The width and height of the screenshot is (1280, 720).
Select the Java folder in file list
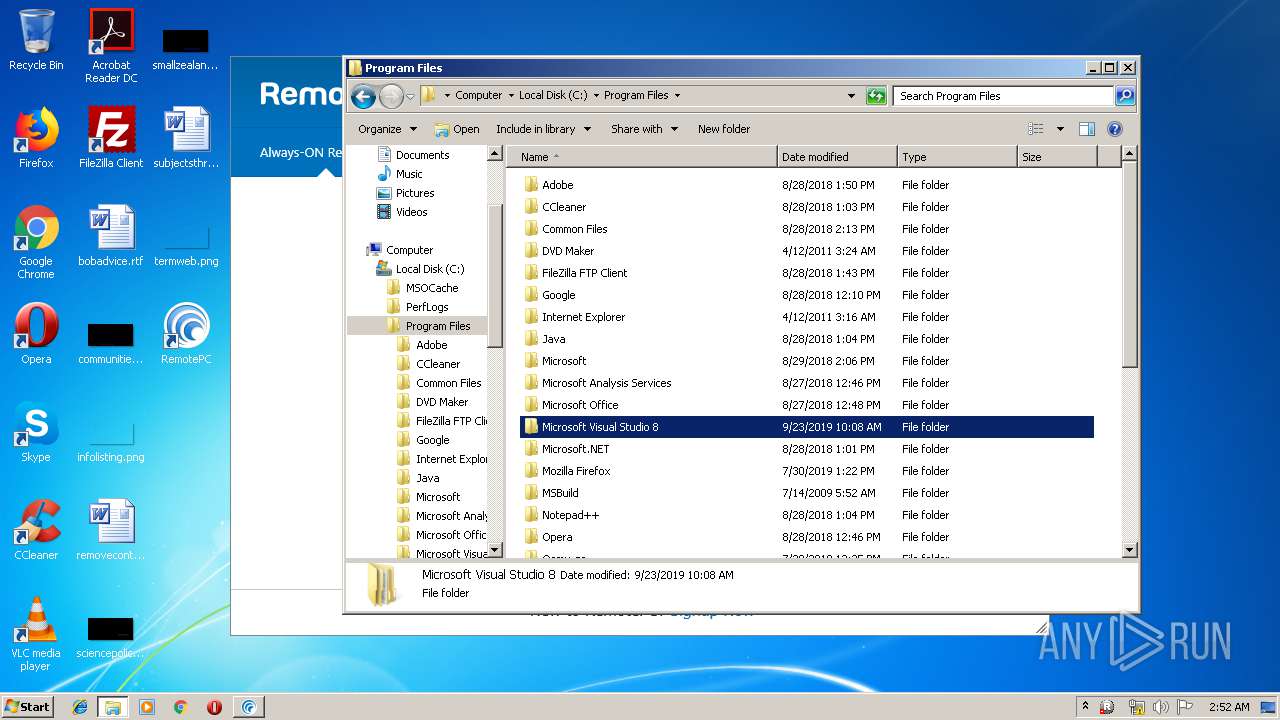pyautogui.click(x=553, y=339)
